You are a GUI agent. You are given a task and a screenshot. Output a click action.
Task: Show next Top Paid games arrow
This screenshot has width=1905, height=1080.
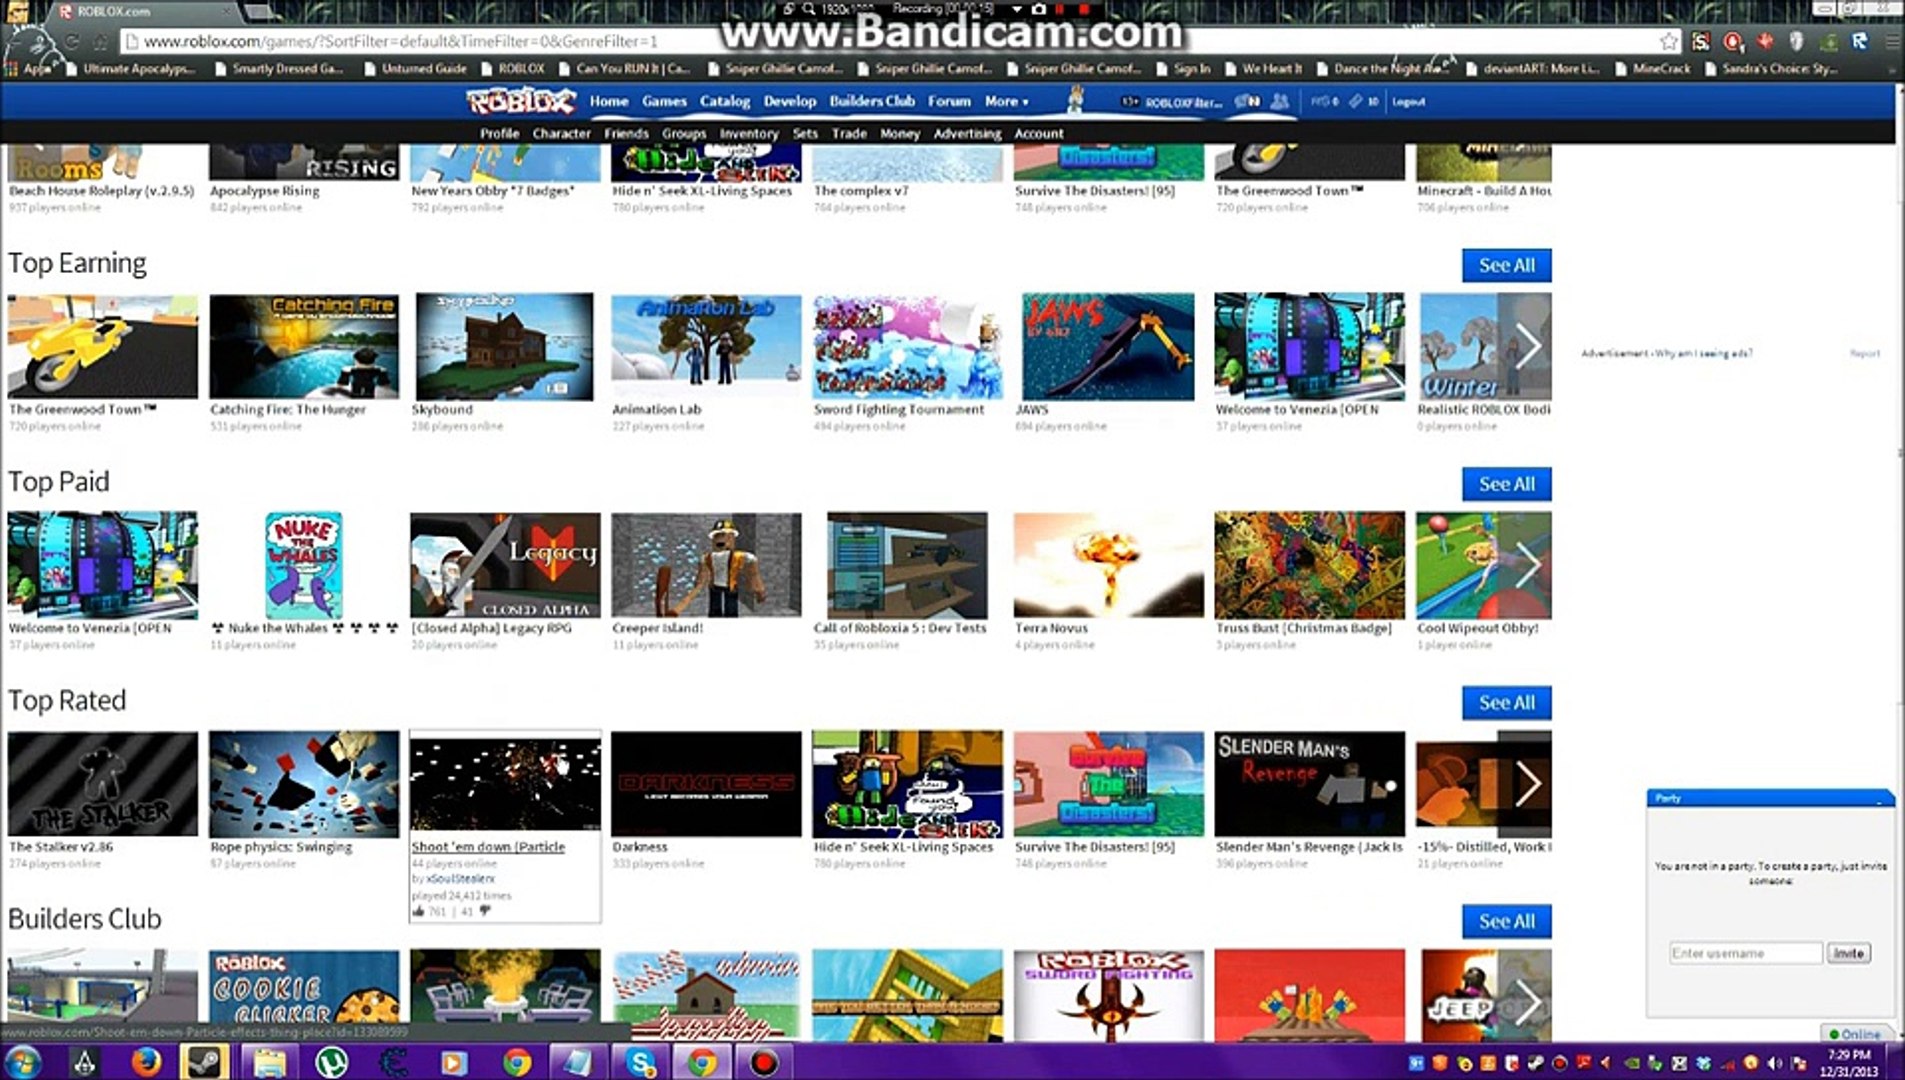pyautogui.click(x=1527, y=565)
